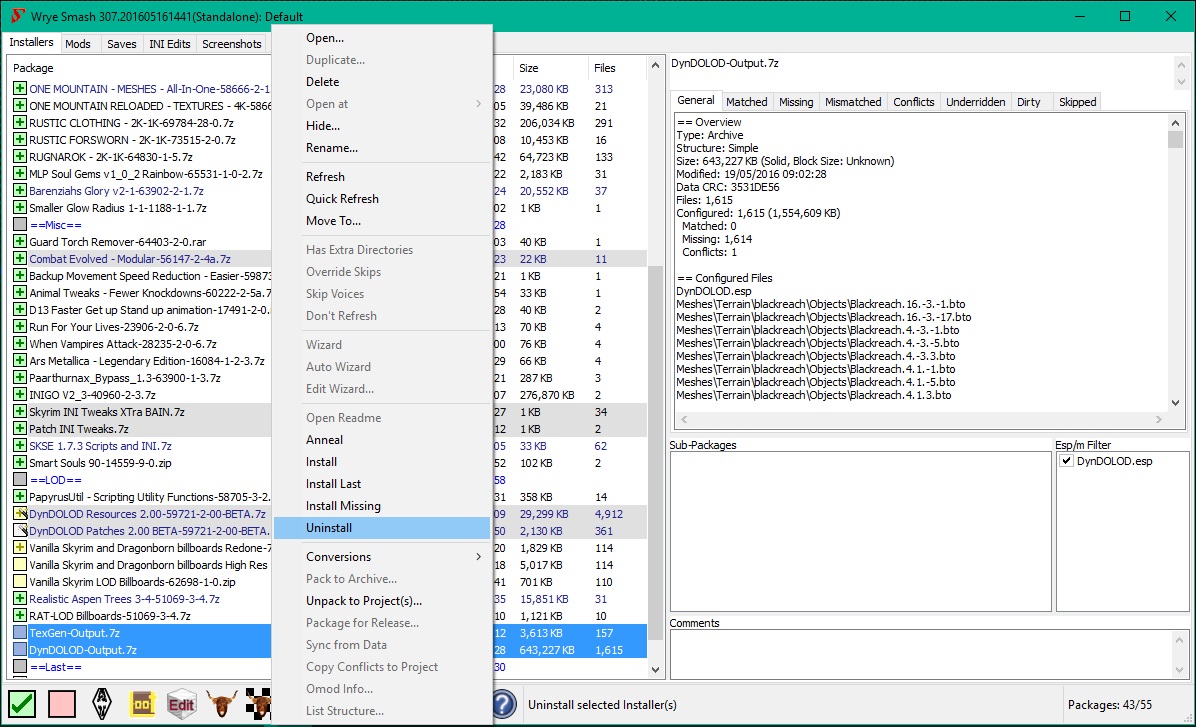Choose Unpack to Project(s)... entry
Image resolution: width=1196 pixels, height=727 pixels.
pos(381,600)
